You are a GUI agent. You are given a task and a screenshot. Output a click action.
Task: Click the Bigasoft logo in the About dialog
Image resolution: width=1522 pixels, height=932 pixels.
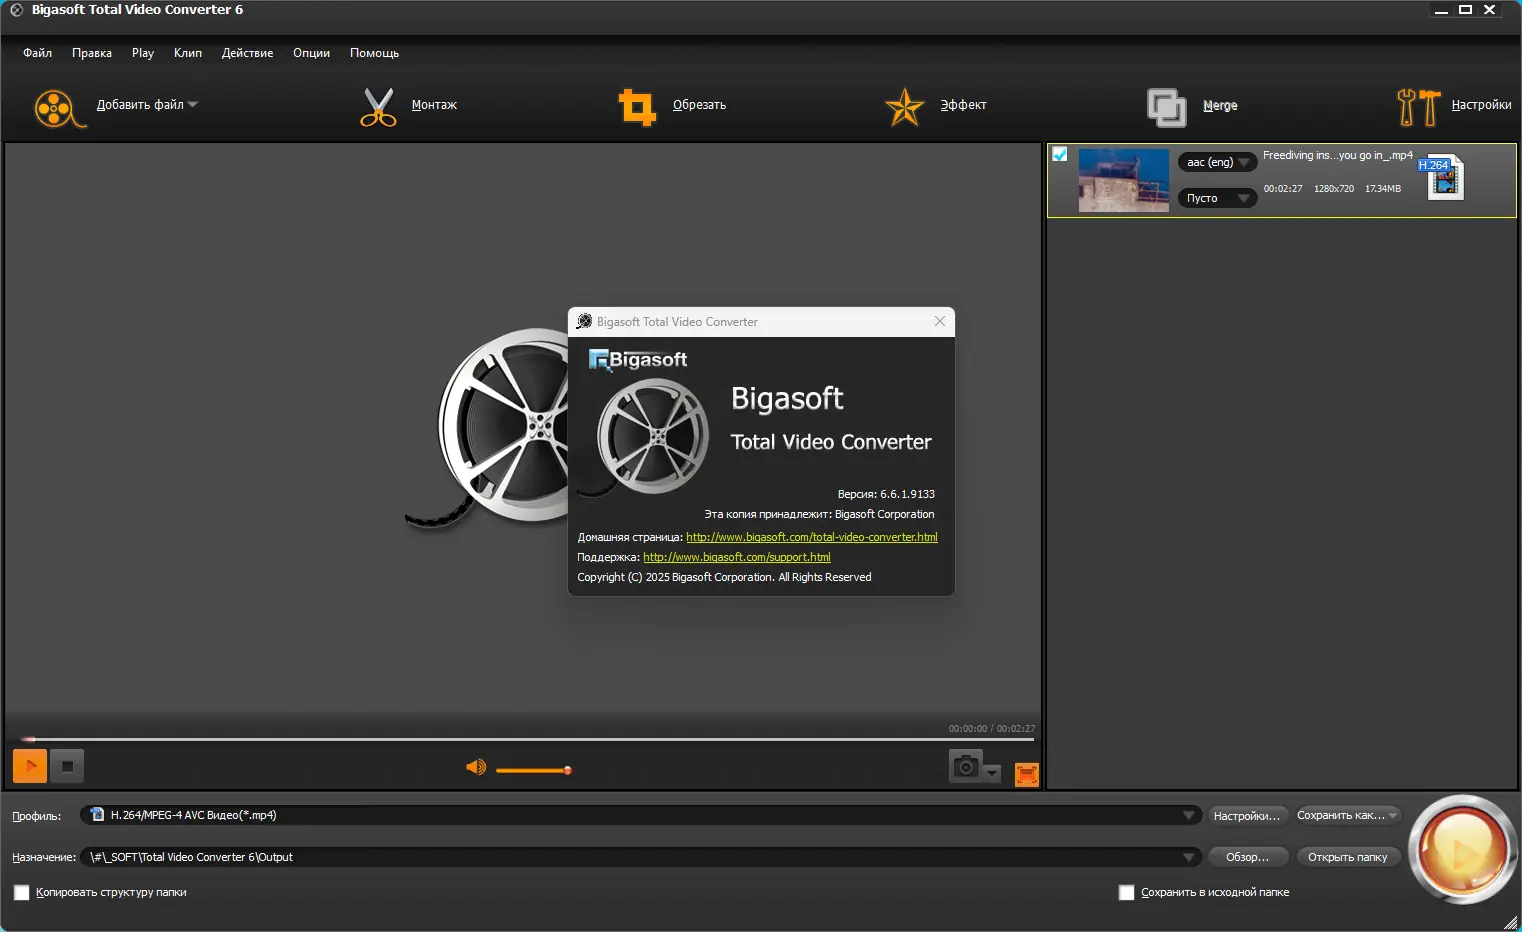pyautogui.click(x=638, y=360)
